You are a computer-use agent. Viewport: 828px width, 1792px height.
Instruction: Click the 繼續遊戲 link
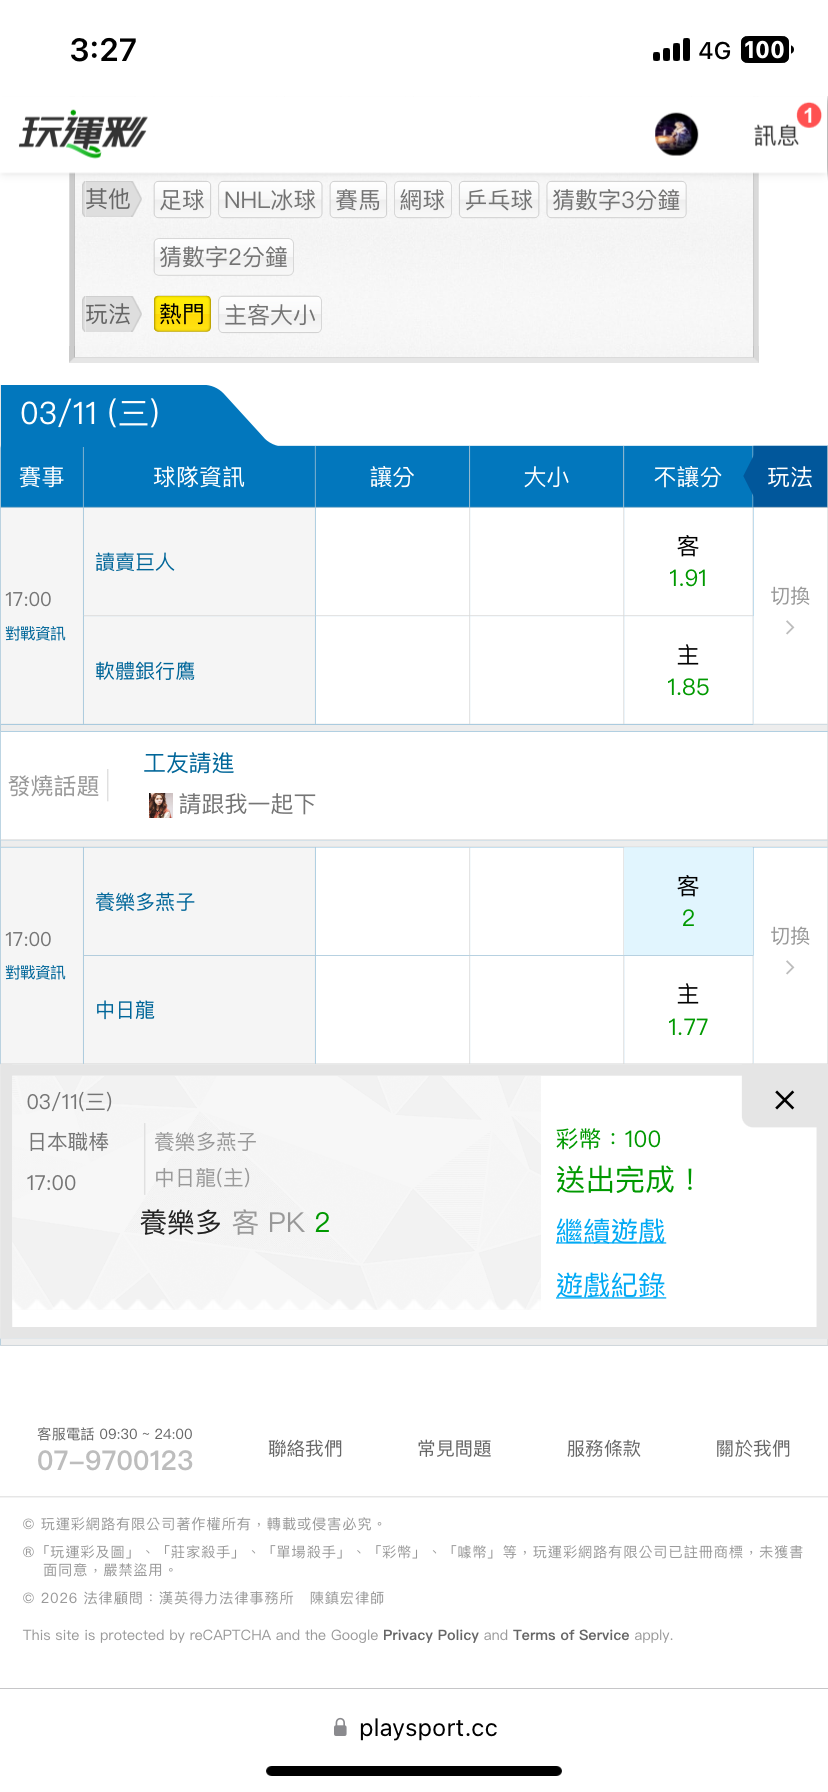coord(611,1231)
